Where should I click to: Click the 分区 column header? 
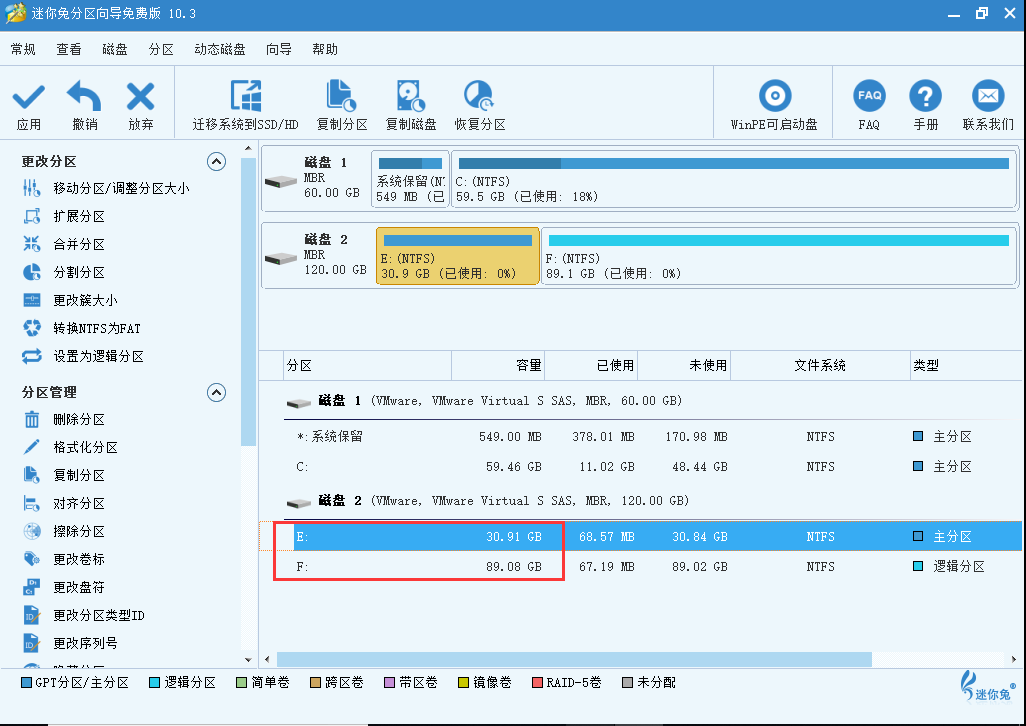click(x=368, y=366)
